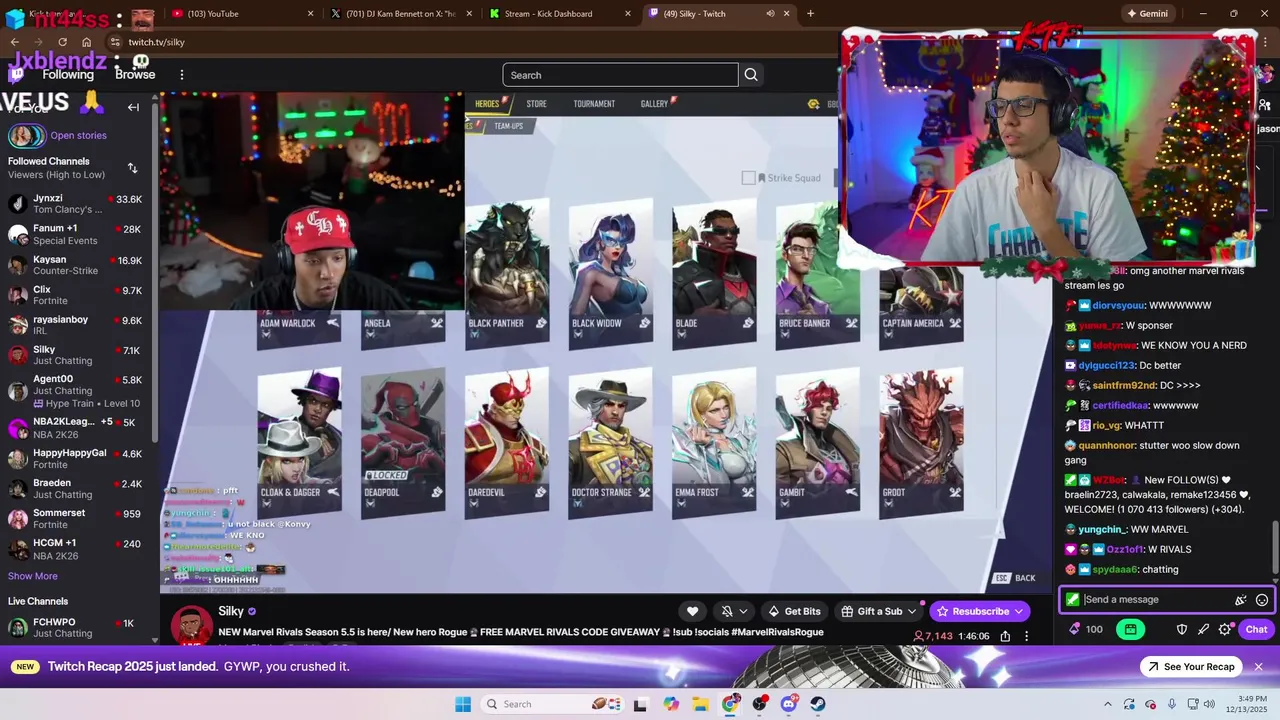
Task: Click the purple Chat send button
Action: click(x=1257, y=629)
